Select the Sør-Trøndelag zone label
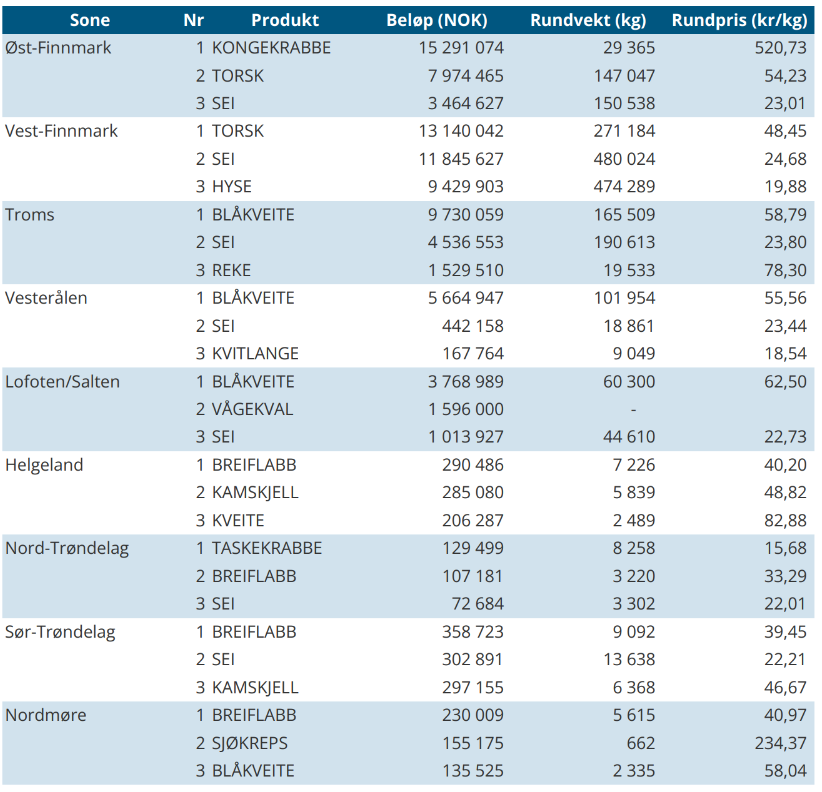Image resolution: width=822 pixels, height=792 pixels. click(60, 632)
